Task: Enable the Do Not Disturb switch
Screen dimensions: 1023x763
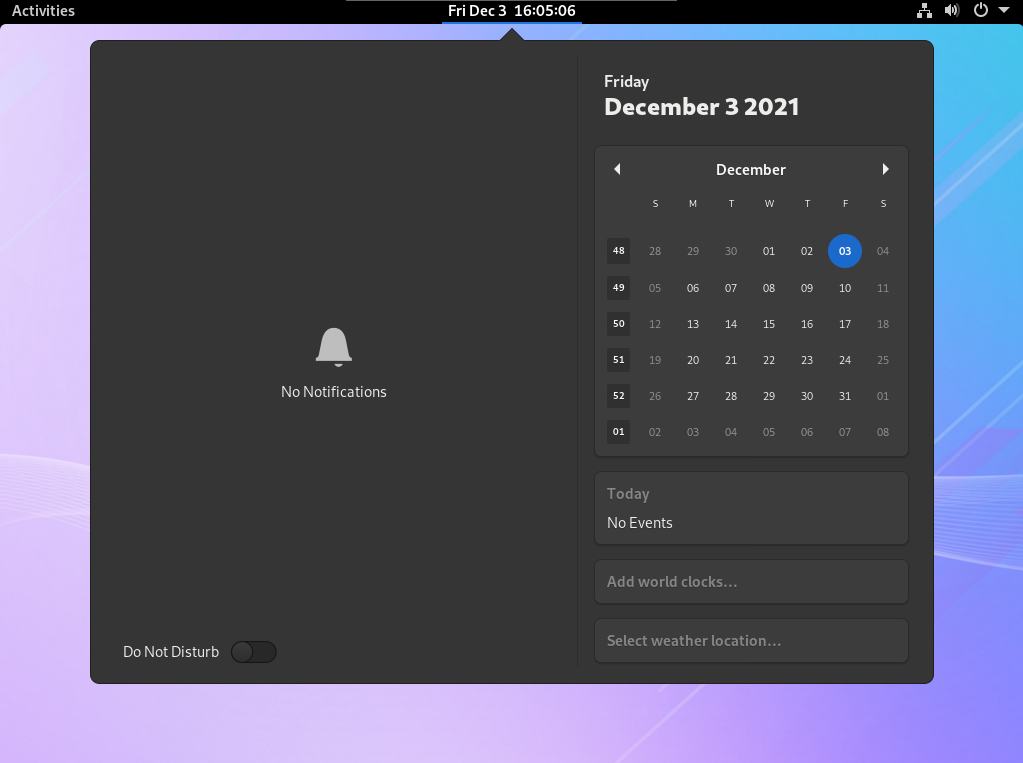Action: [253, 652]
